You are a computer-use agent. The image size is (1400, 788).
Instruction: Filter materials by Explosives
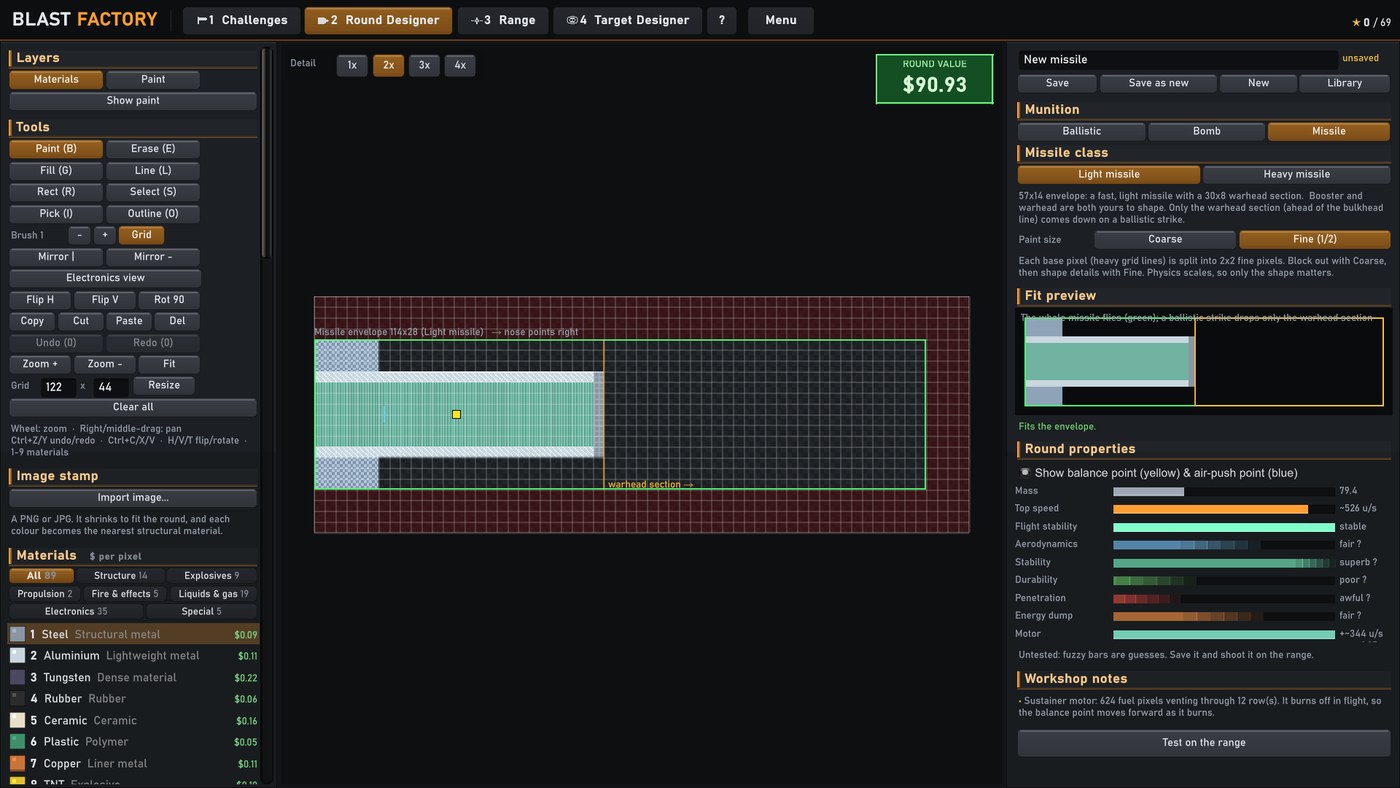click(212, 576)
